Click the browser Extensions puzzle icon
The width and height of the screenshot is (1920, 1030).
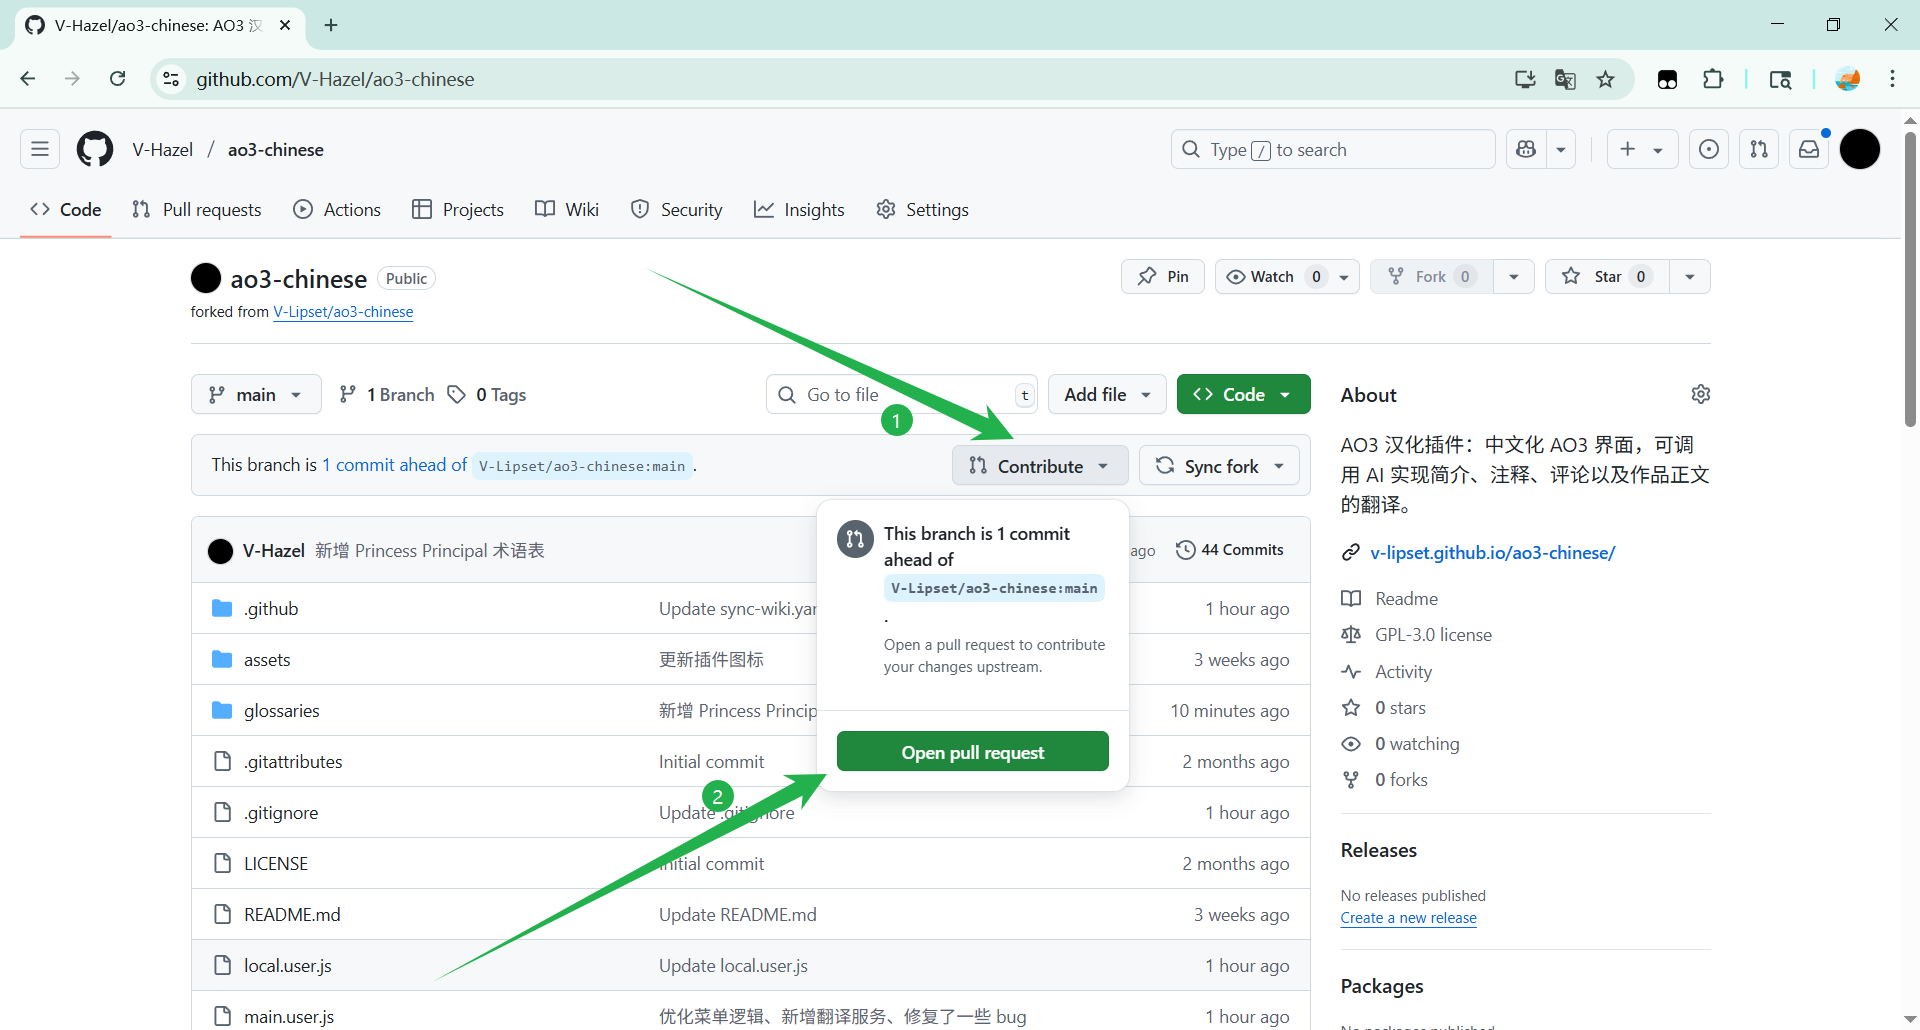pos(1713,80)
